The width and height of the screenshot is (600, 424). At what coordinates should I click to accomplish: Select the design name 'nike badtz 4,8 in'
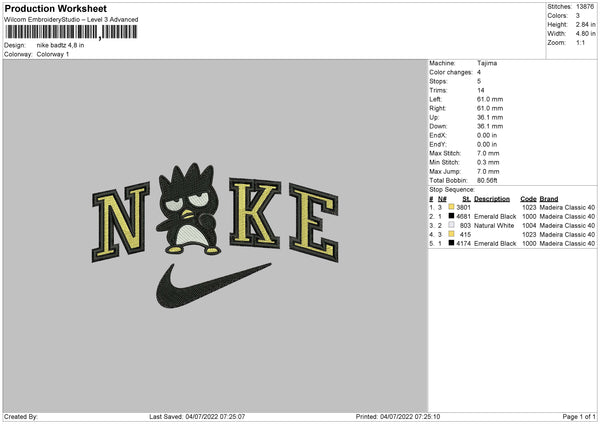(x=60, y=45)
